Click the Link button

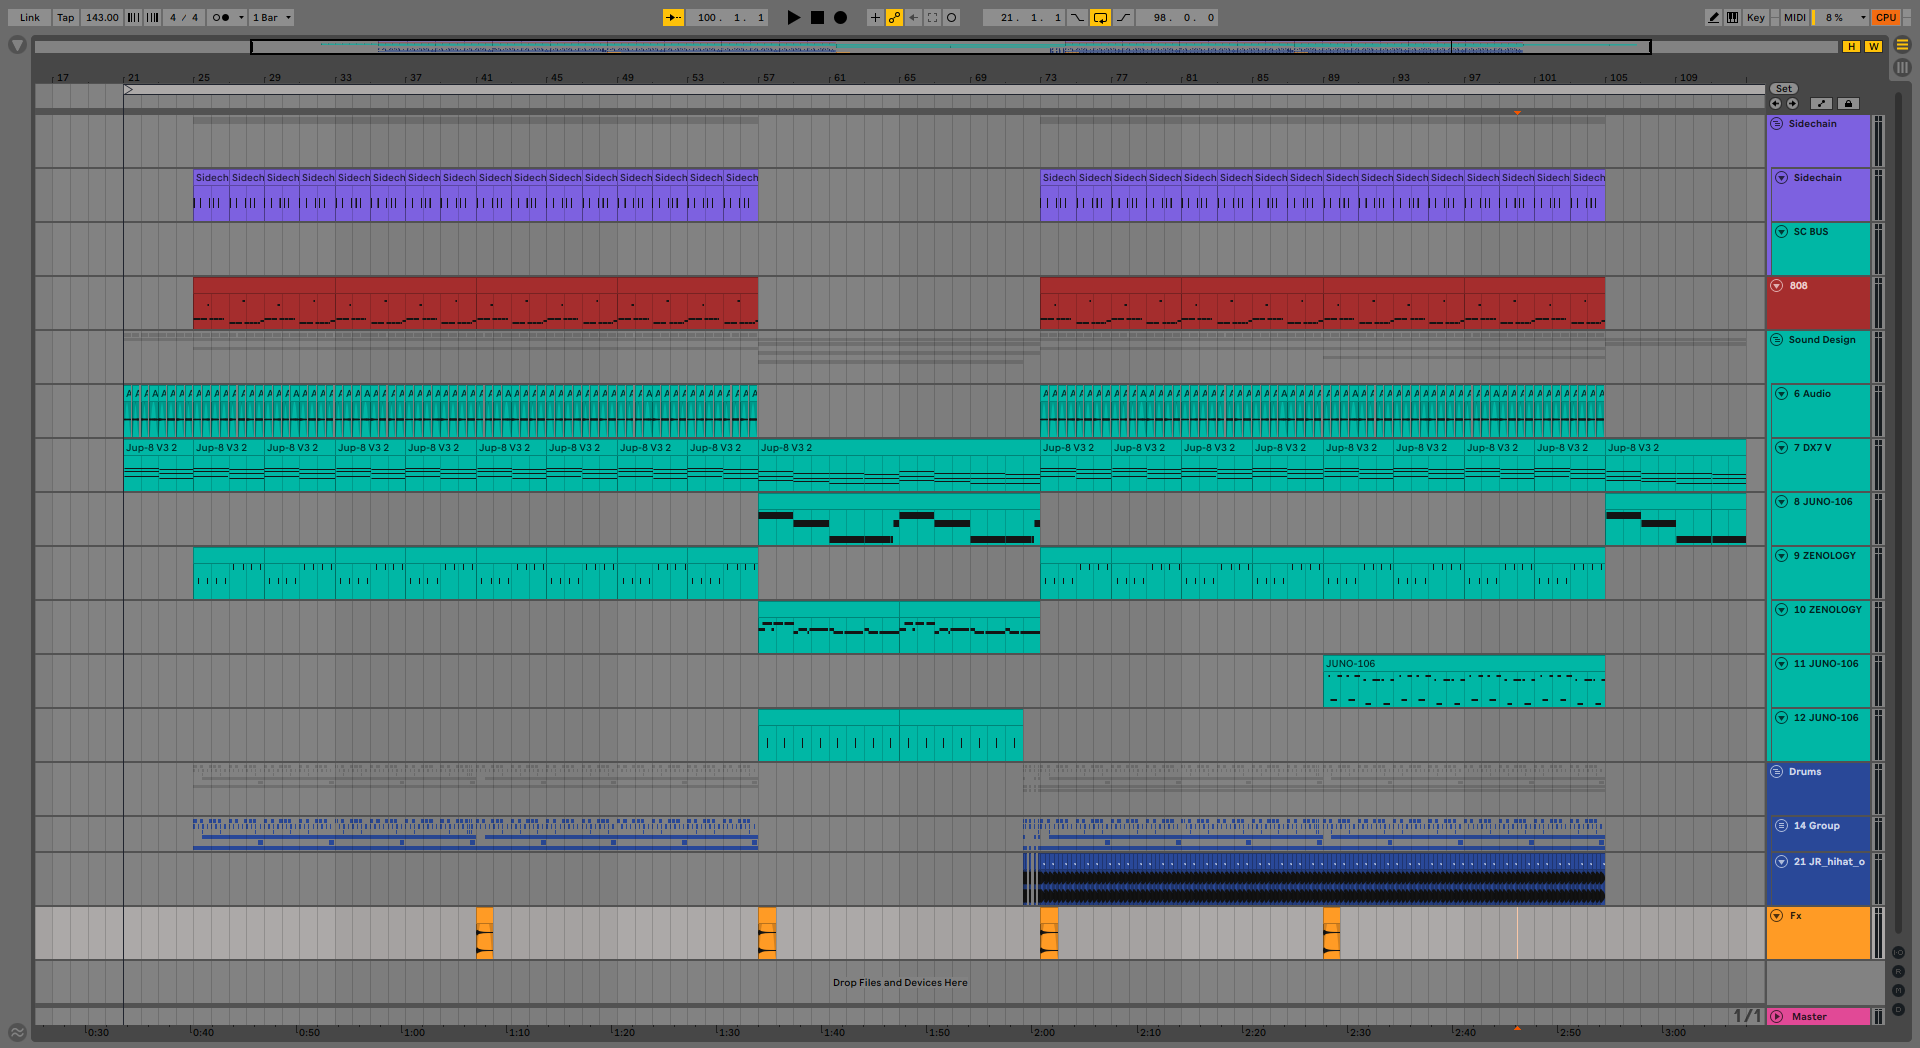coord(30,17)
